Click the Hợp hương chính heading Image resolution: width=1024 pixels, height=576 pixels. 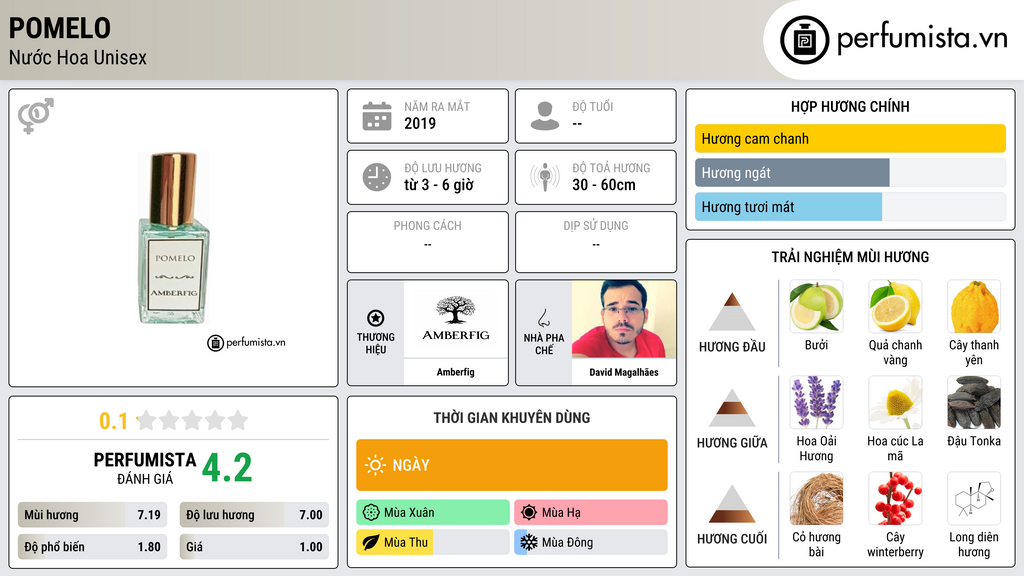(850, 106)
